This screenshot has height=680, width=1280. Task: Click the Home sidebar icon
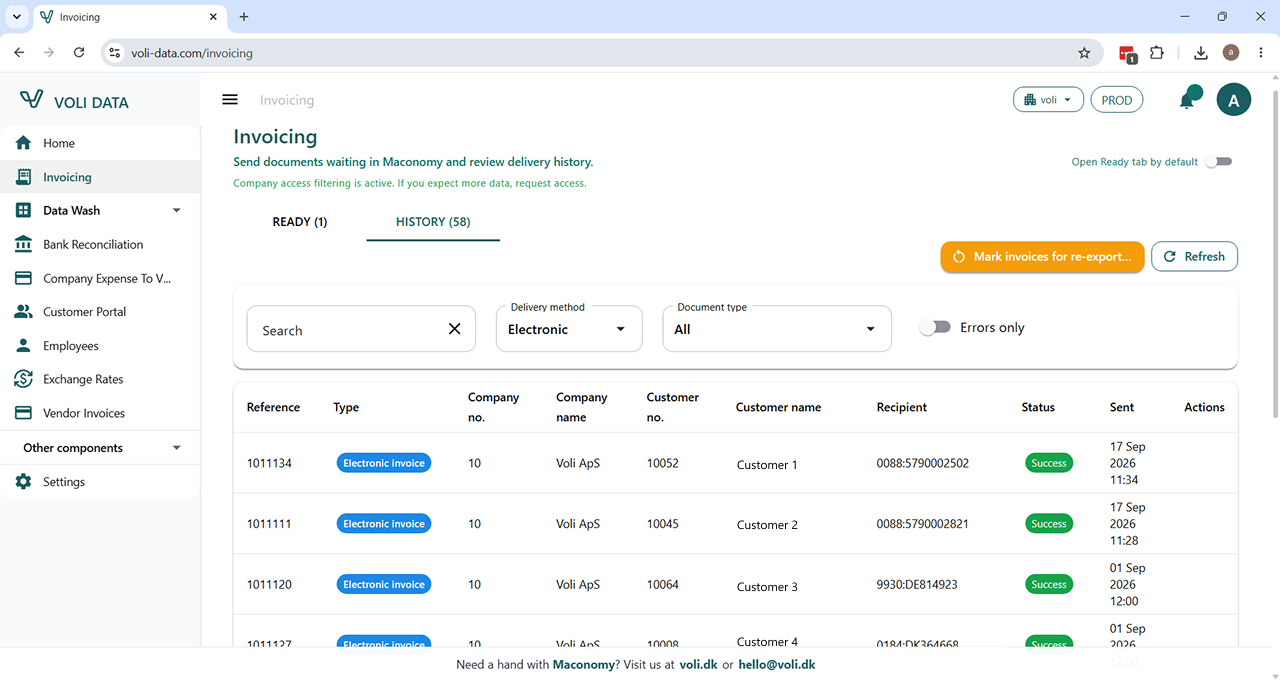pyautogui.click(x=24, y=143)
